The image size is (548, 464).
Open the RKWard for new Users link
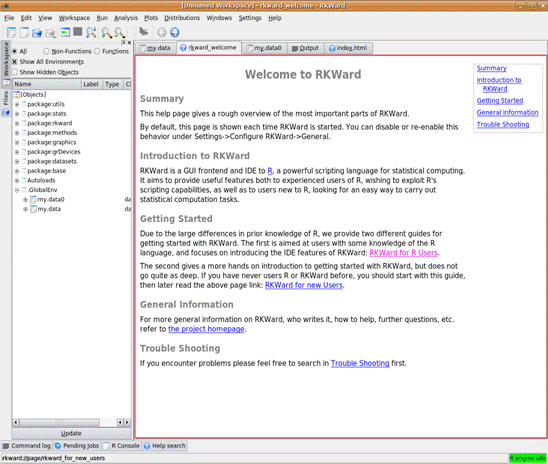tap(304, 285)
